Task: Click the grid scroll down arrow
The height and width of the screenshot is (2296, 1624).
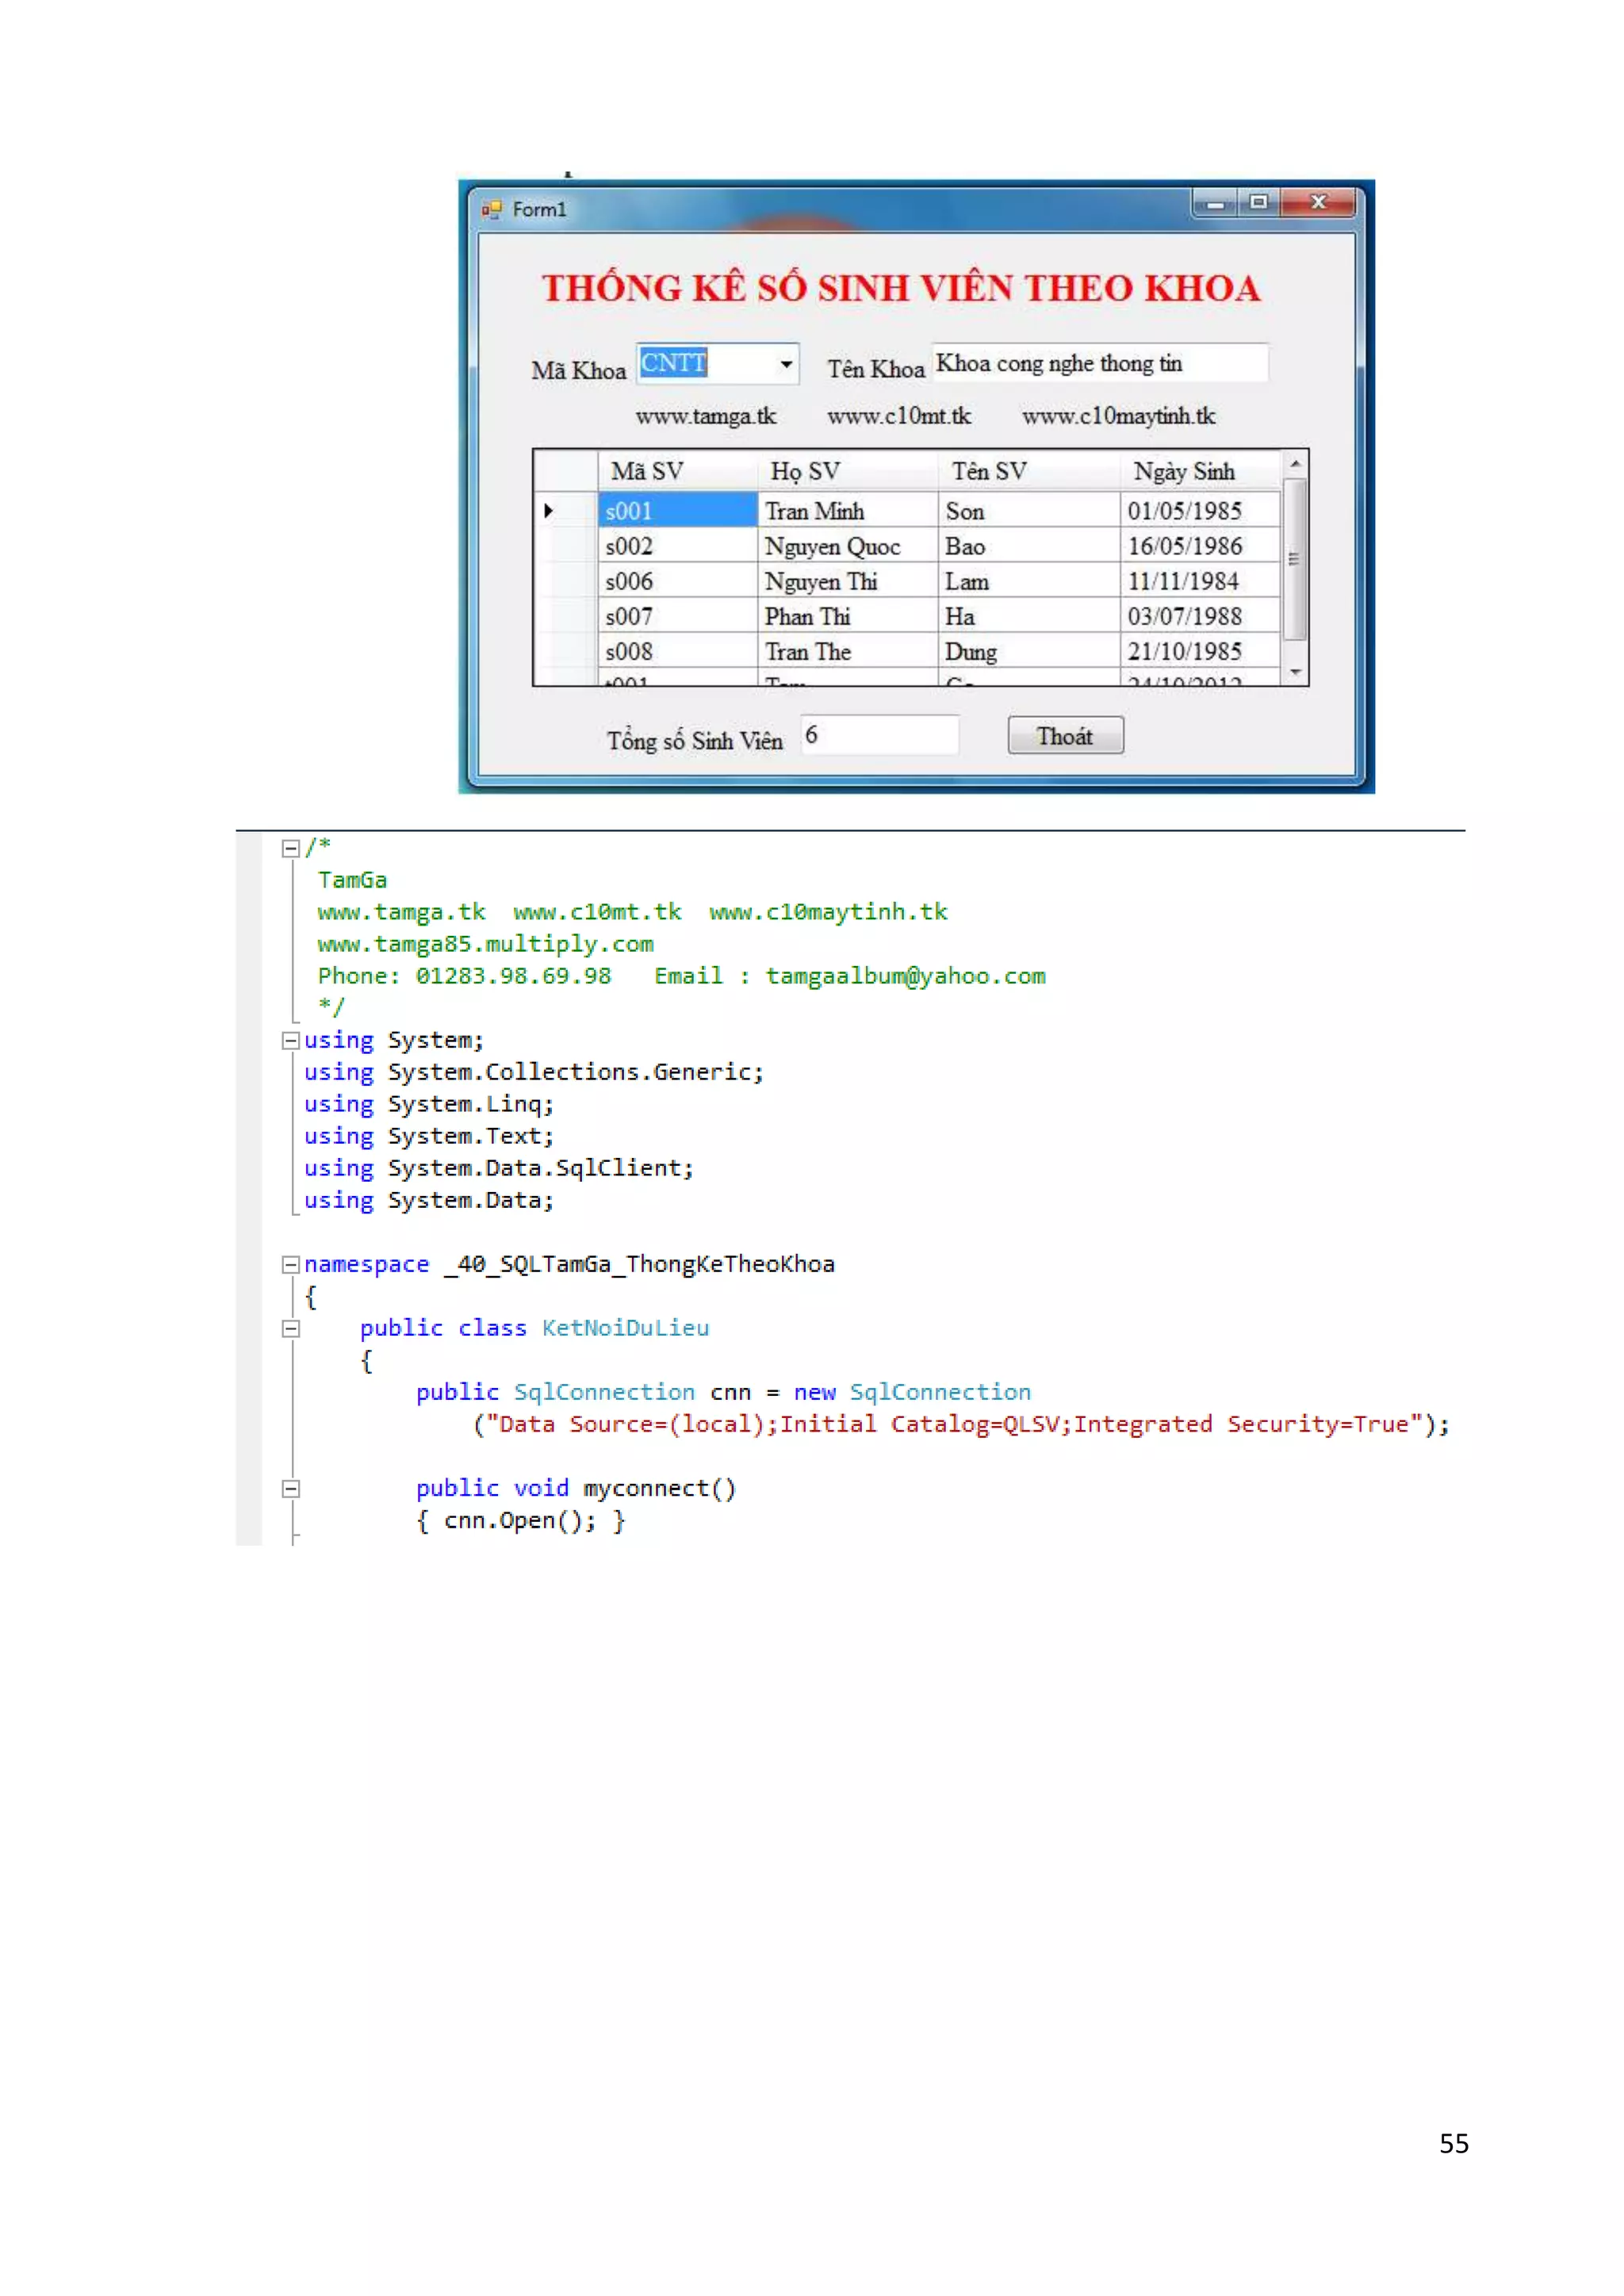Action: click(x=1295, y=673)
